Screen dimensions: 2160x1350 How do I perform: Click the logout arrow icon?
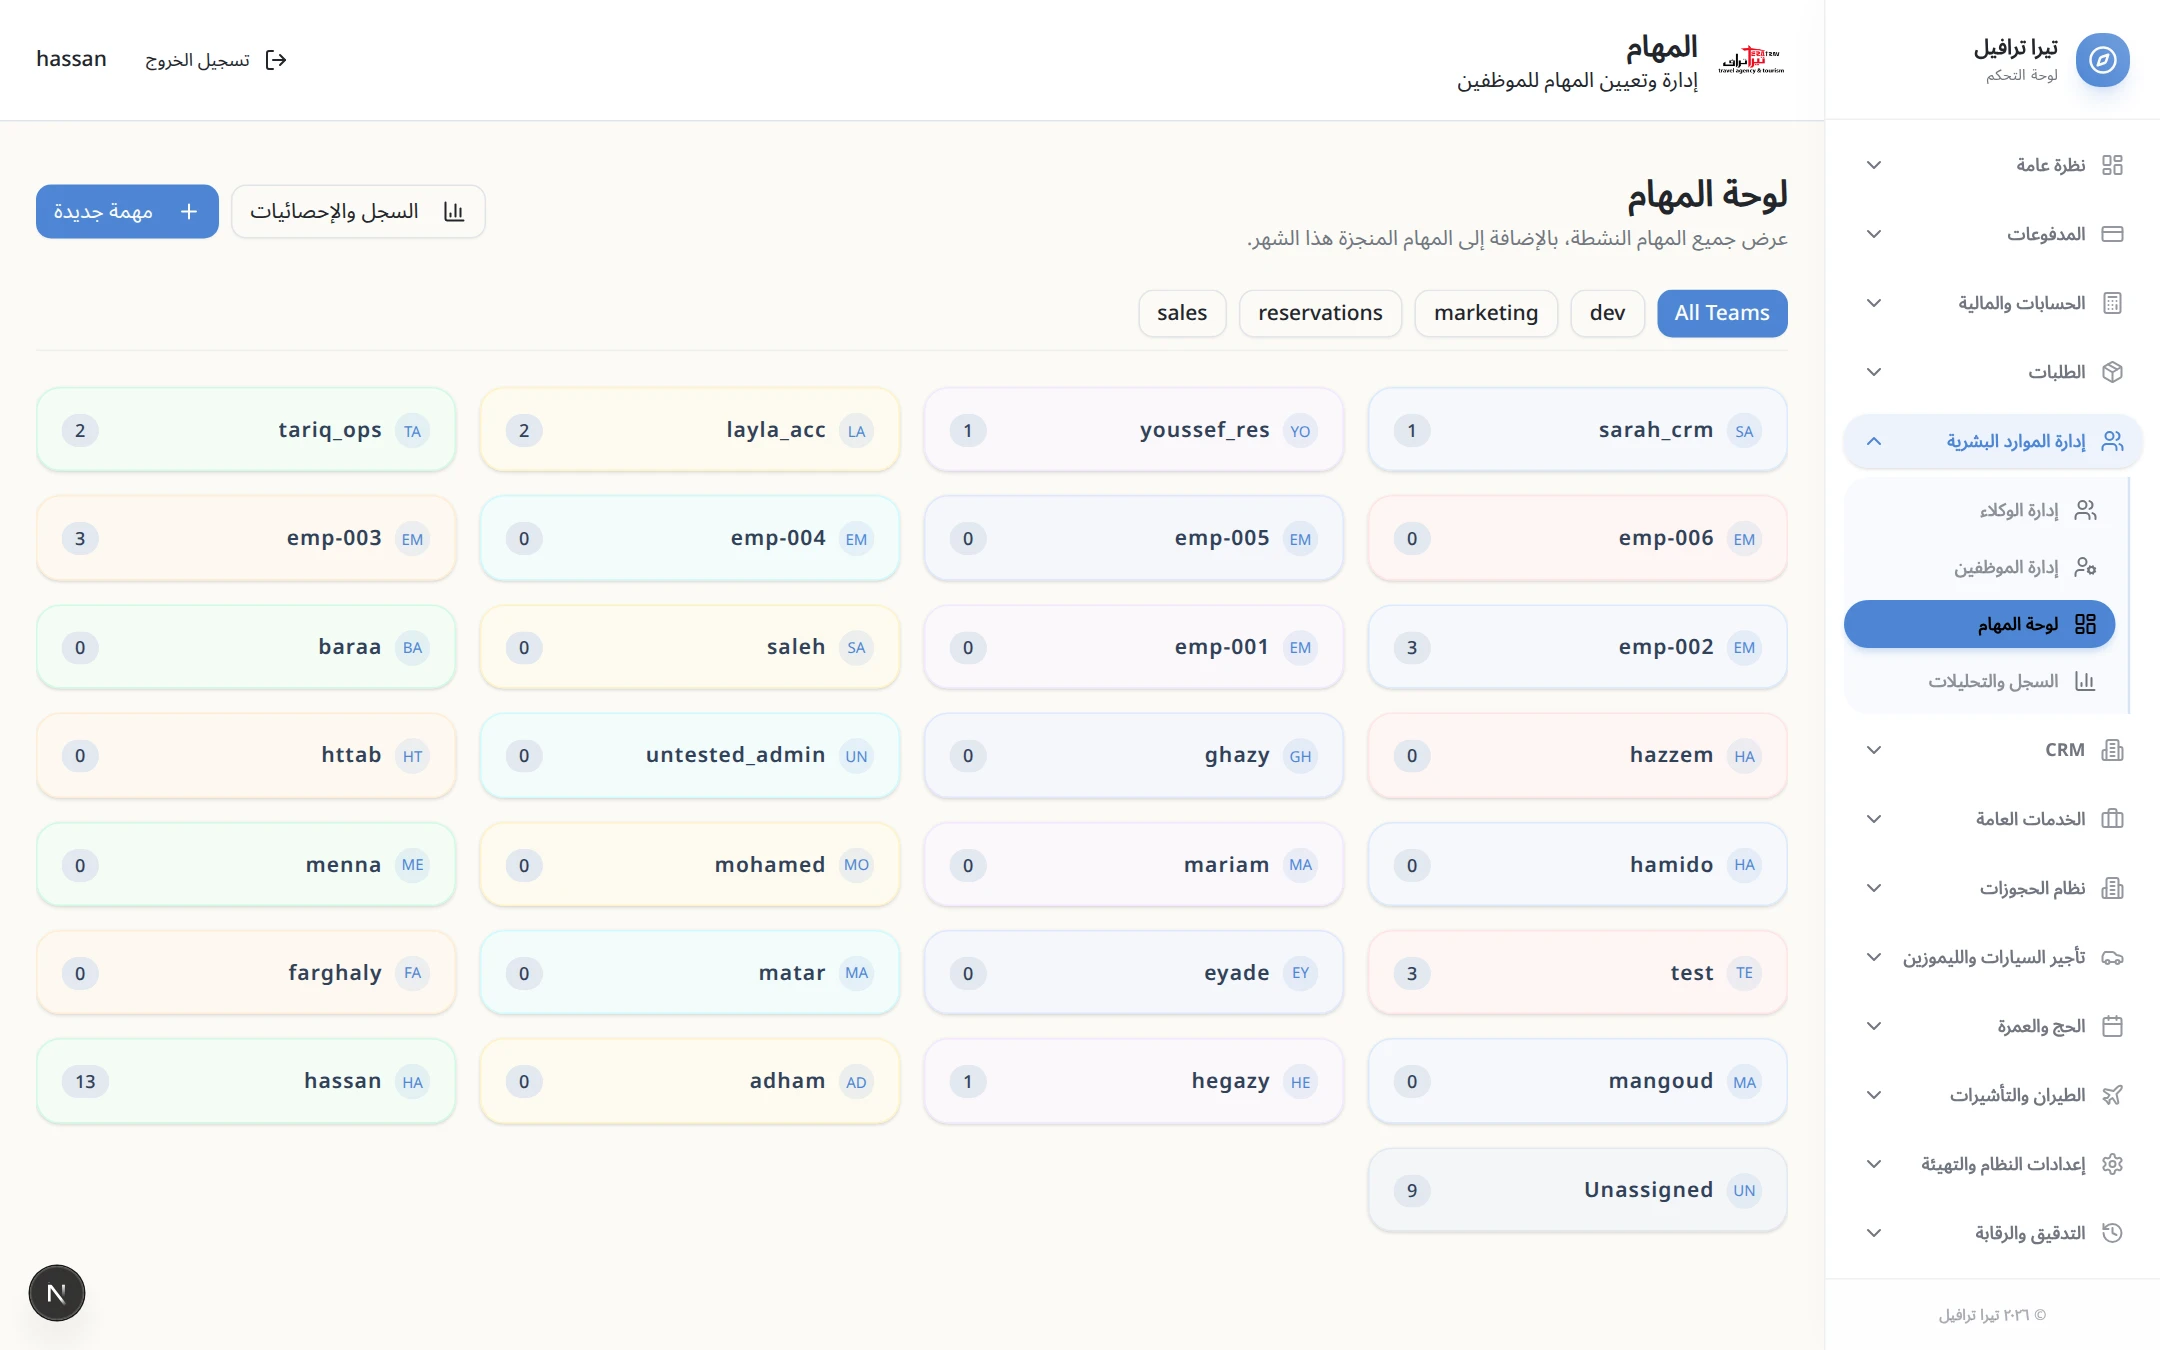click(276, 60)
